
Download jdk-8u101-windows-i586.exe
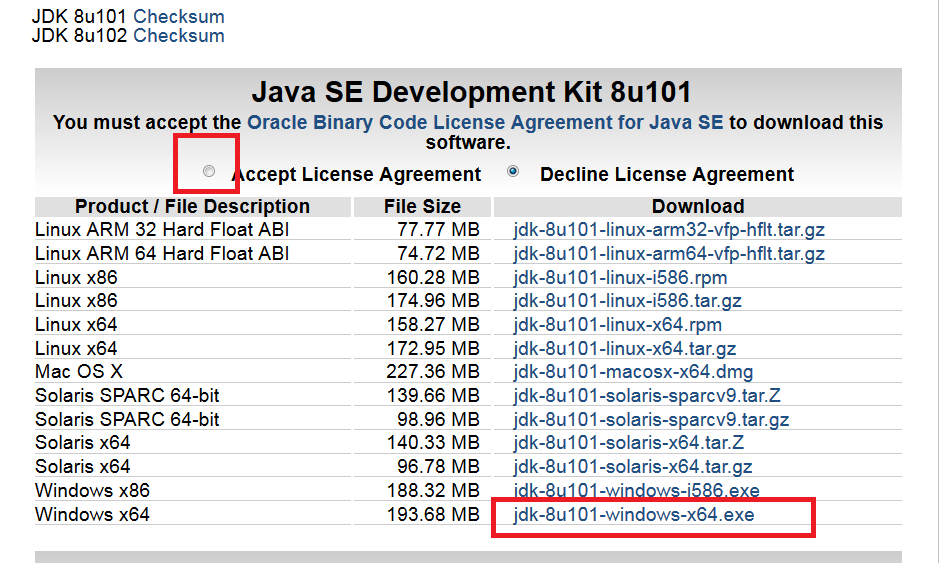(636, 490)
